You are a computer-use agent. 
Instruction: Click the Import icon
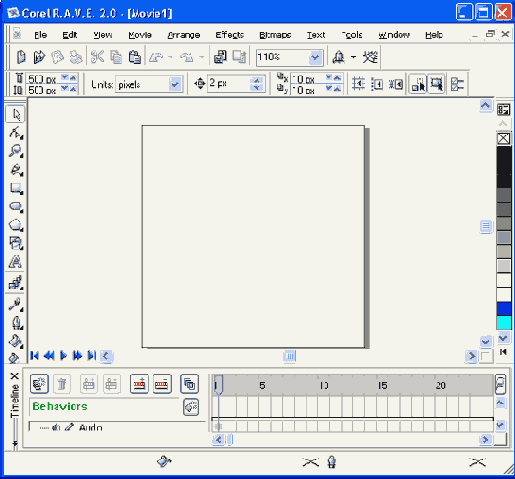click(x=220, y=57)
